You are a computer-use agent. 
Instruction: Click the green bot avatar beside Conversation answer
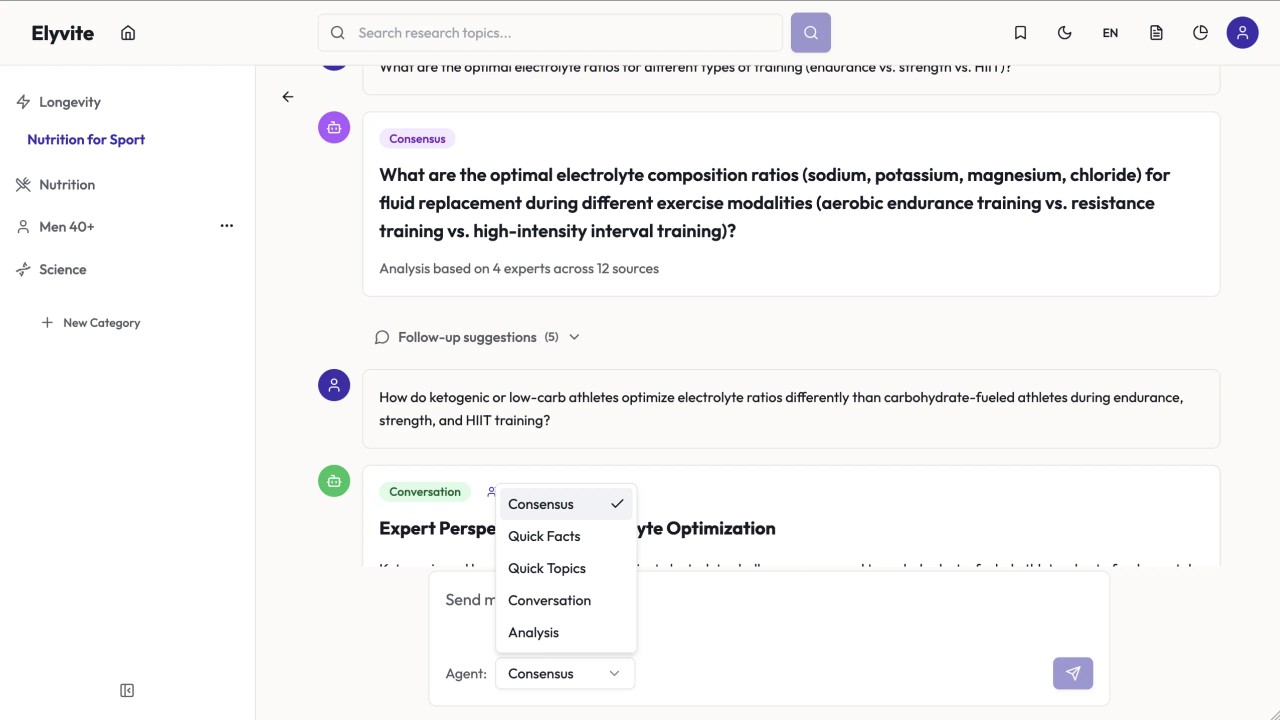334,481
